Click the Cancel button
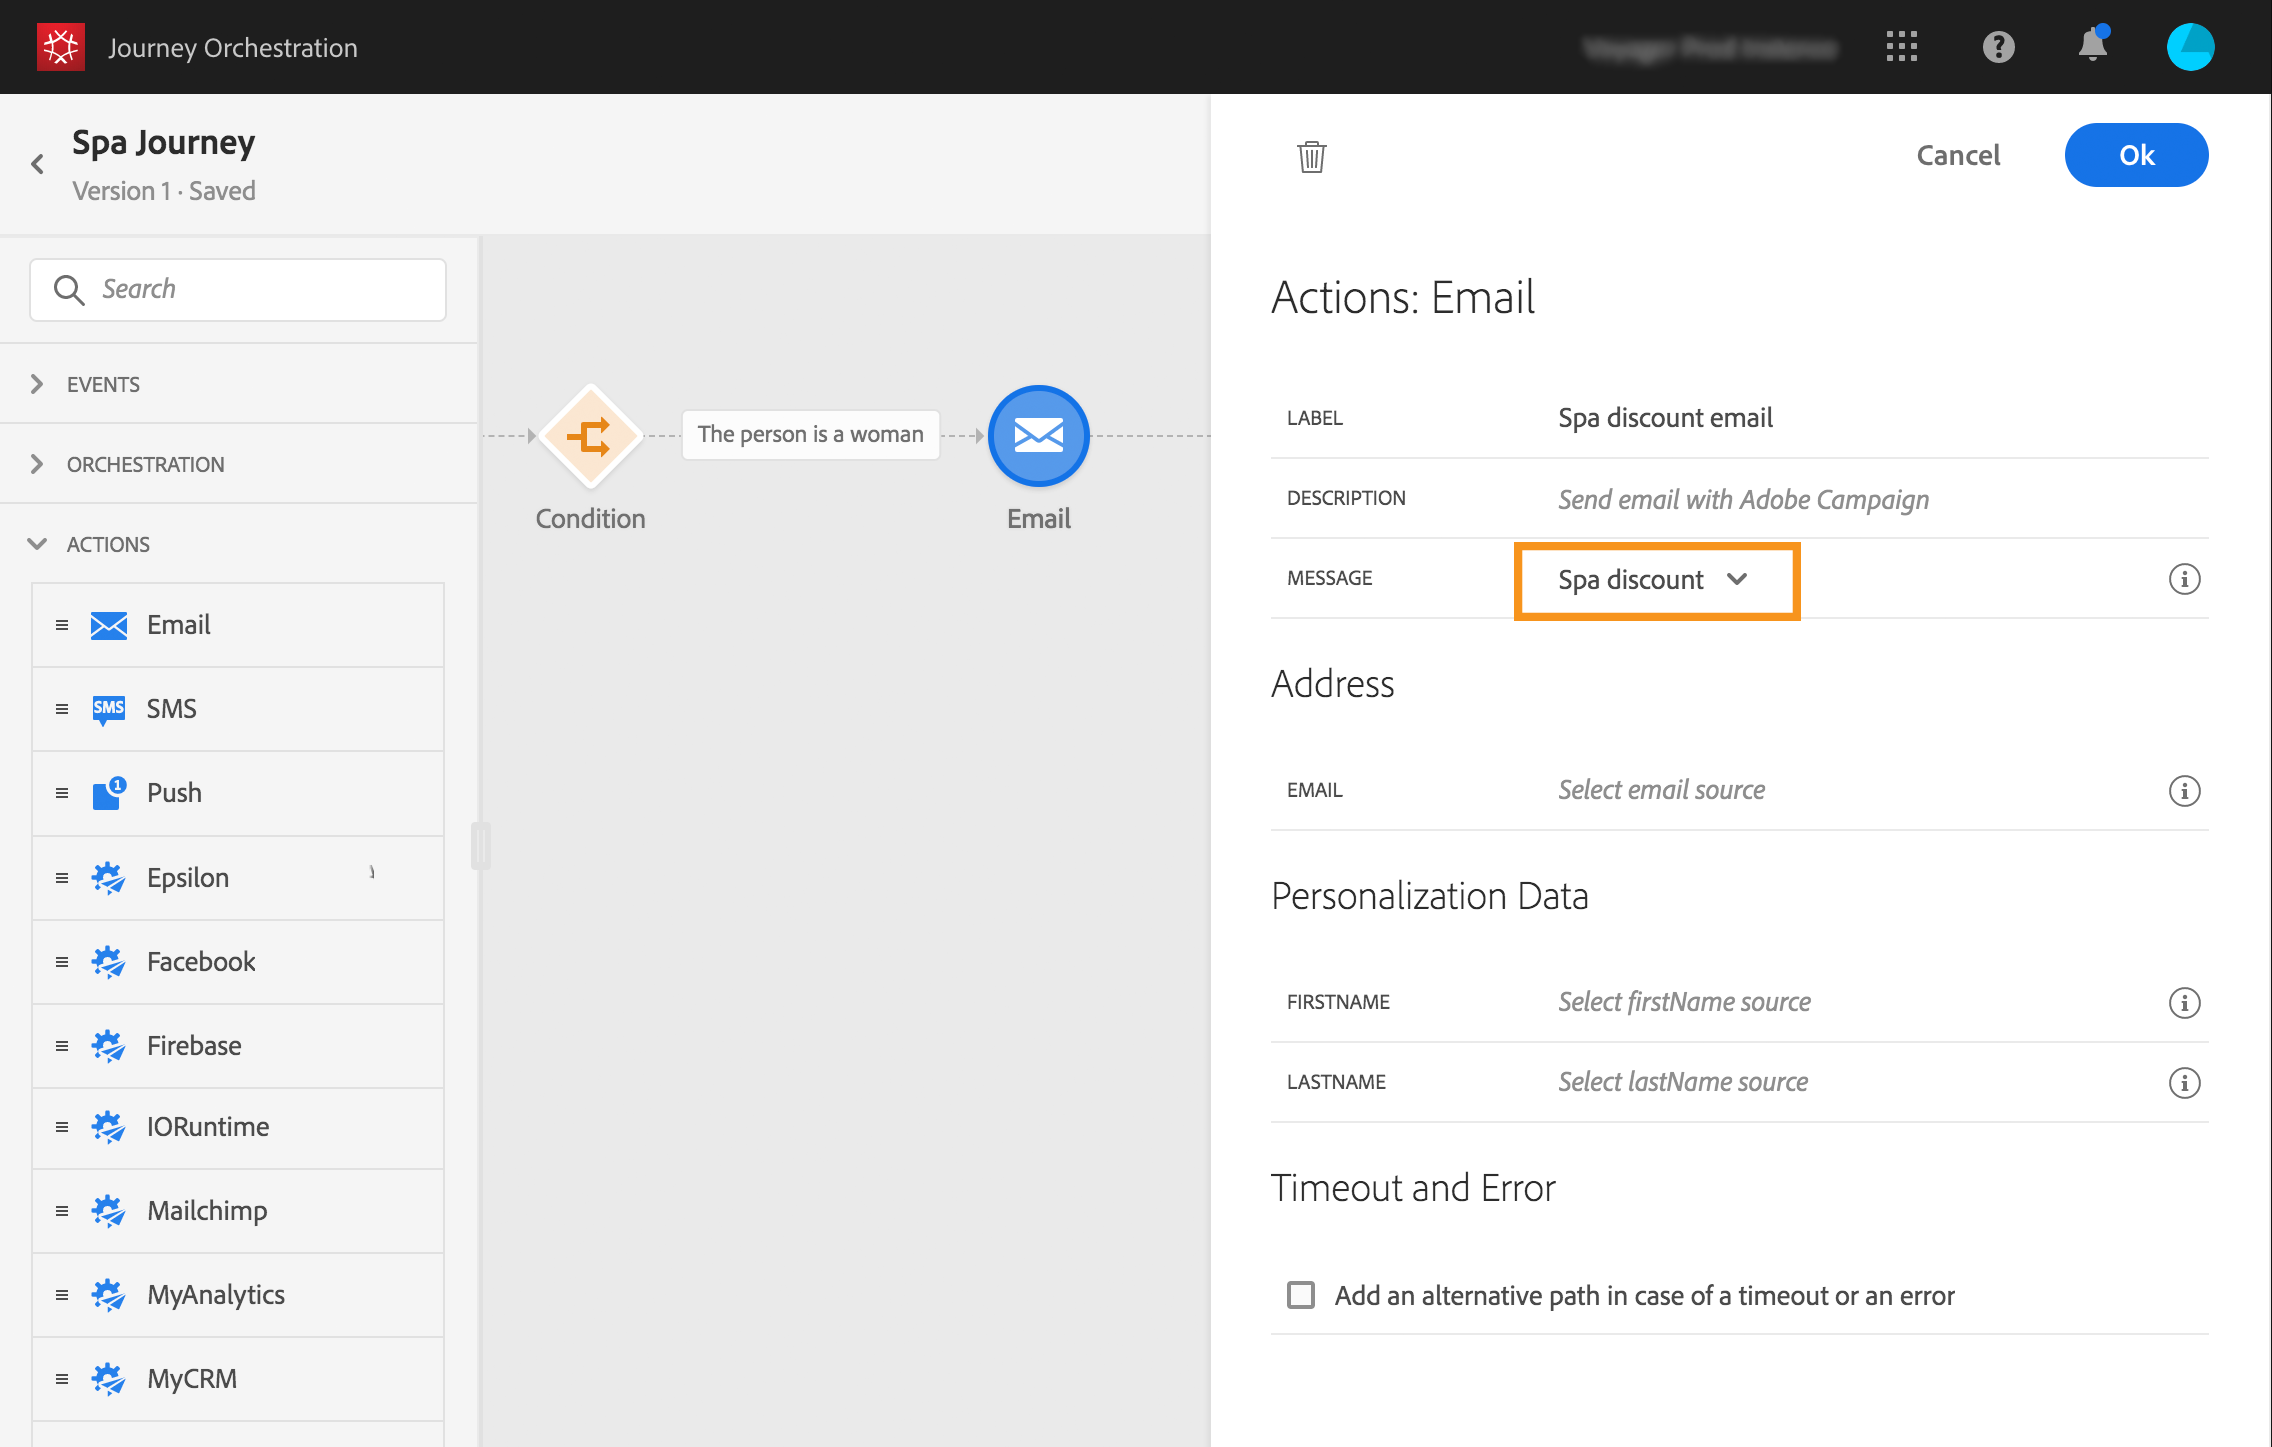 point(1957,155)
